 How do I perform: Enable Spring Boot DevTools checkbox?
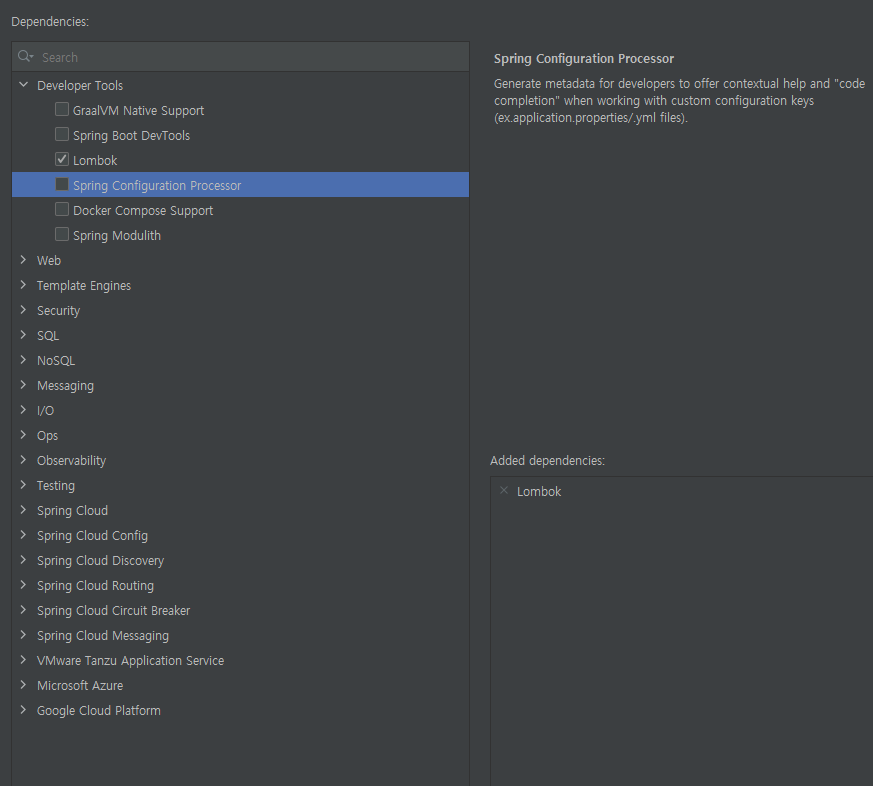point(62,134)
